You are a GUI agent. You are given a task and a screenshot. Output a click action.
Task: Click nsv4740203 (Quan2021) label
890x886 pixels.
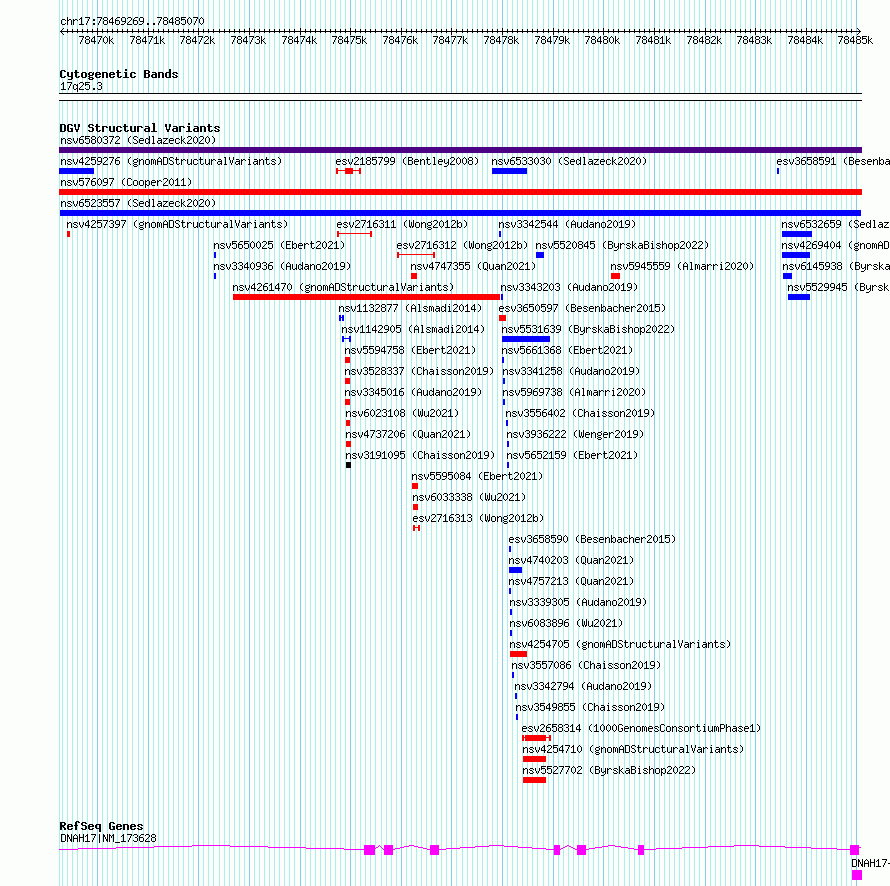572,560
